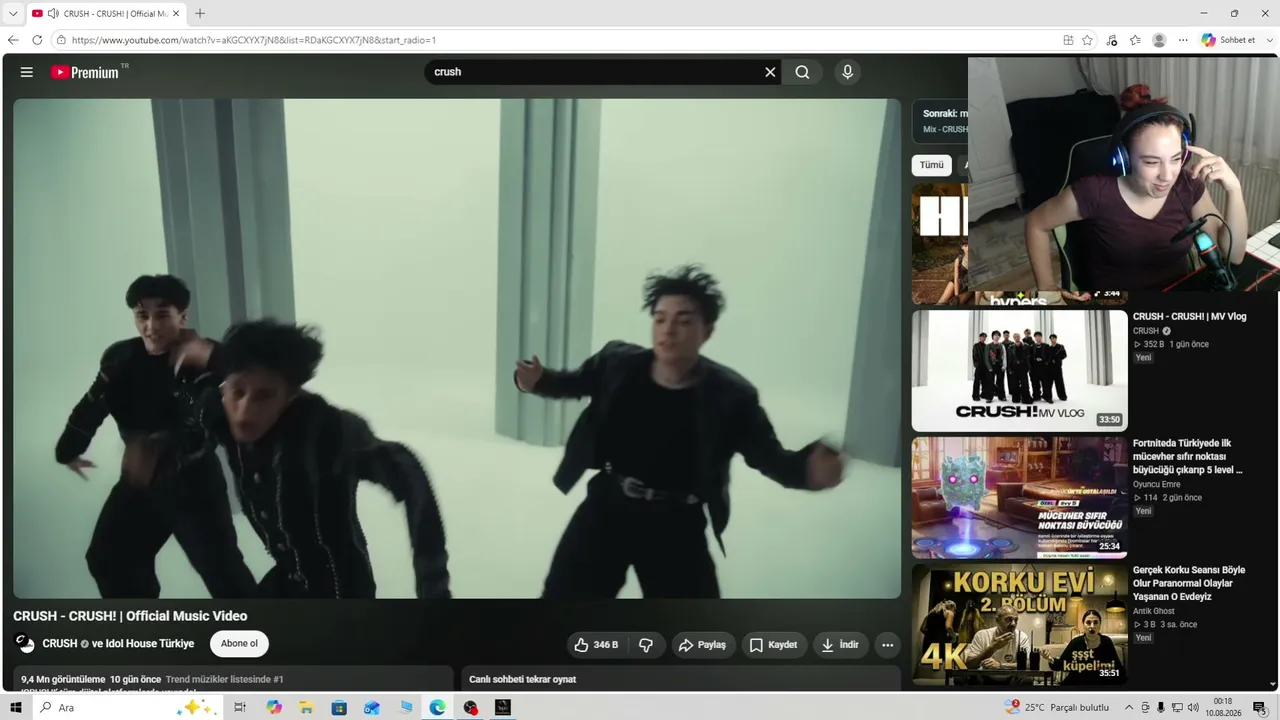Click the magnifier search button
The height and width of the screenshot is (720, 1280).
tap(802, 72)
